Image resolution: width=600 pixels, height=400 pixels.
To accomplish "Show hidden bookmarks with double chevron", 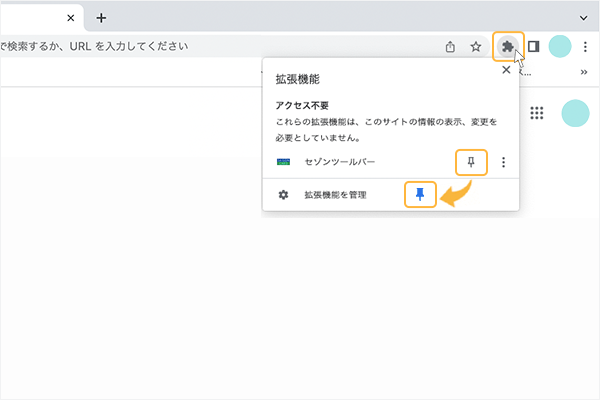I will 583,71.
